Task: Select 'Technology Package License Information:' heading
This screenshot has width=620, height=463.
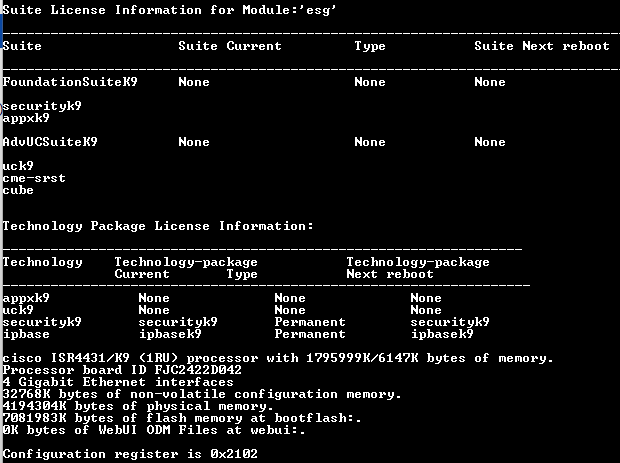Action: 158,226
